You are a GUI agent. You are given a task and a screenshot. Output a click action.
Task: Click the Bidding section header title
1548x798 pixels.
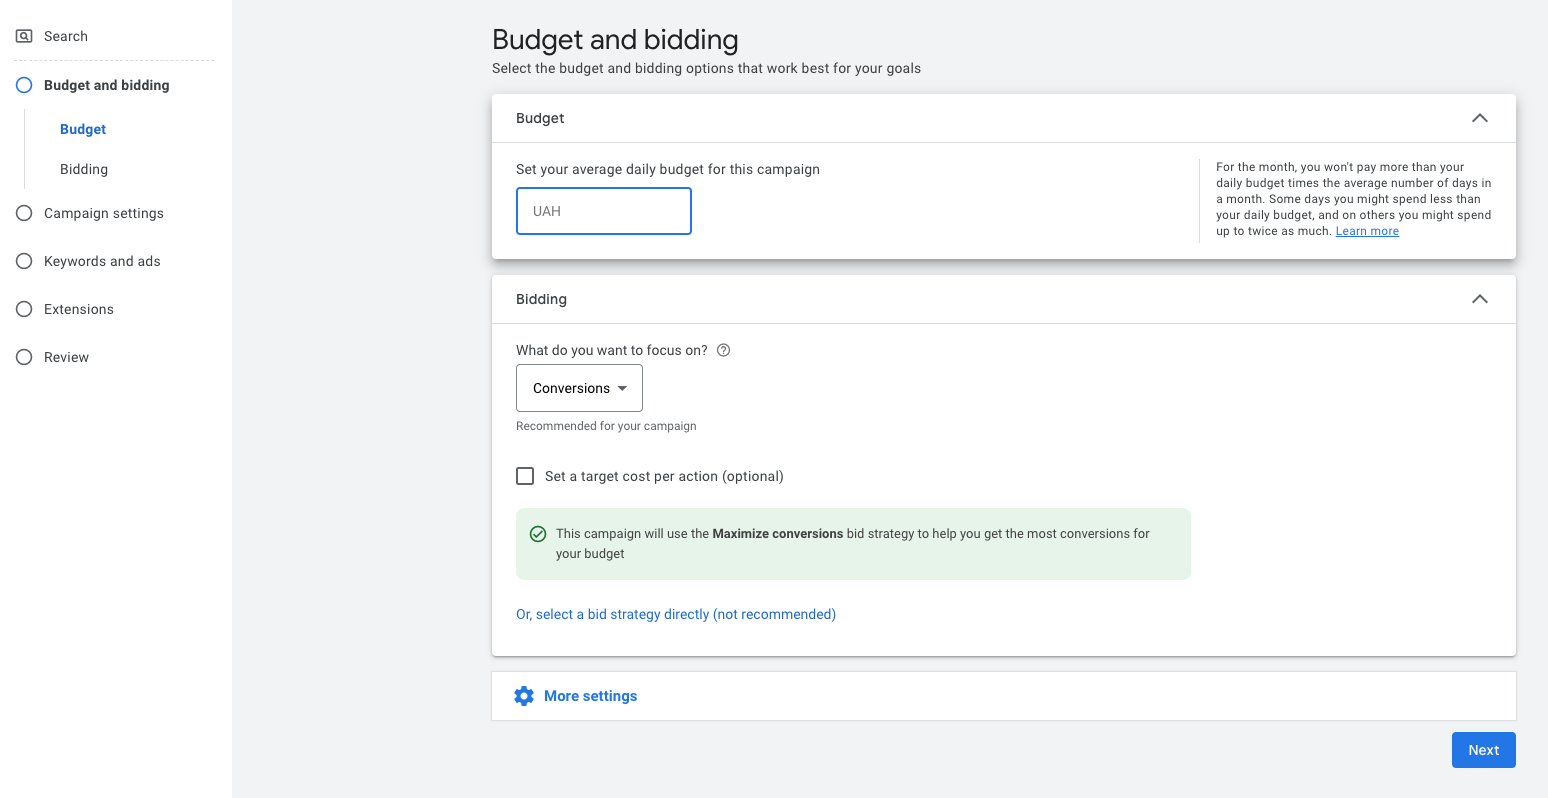pos(541,299)
